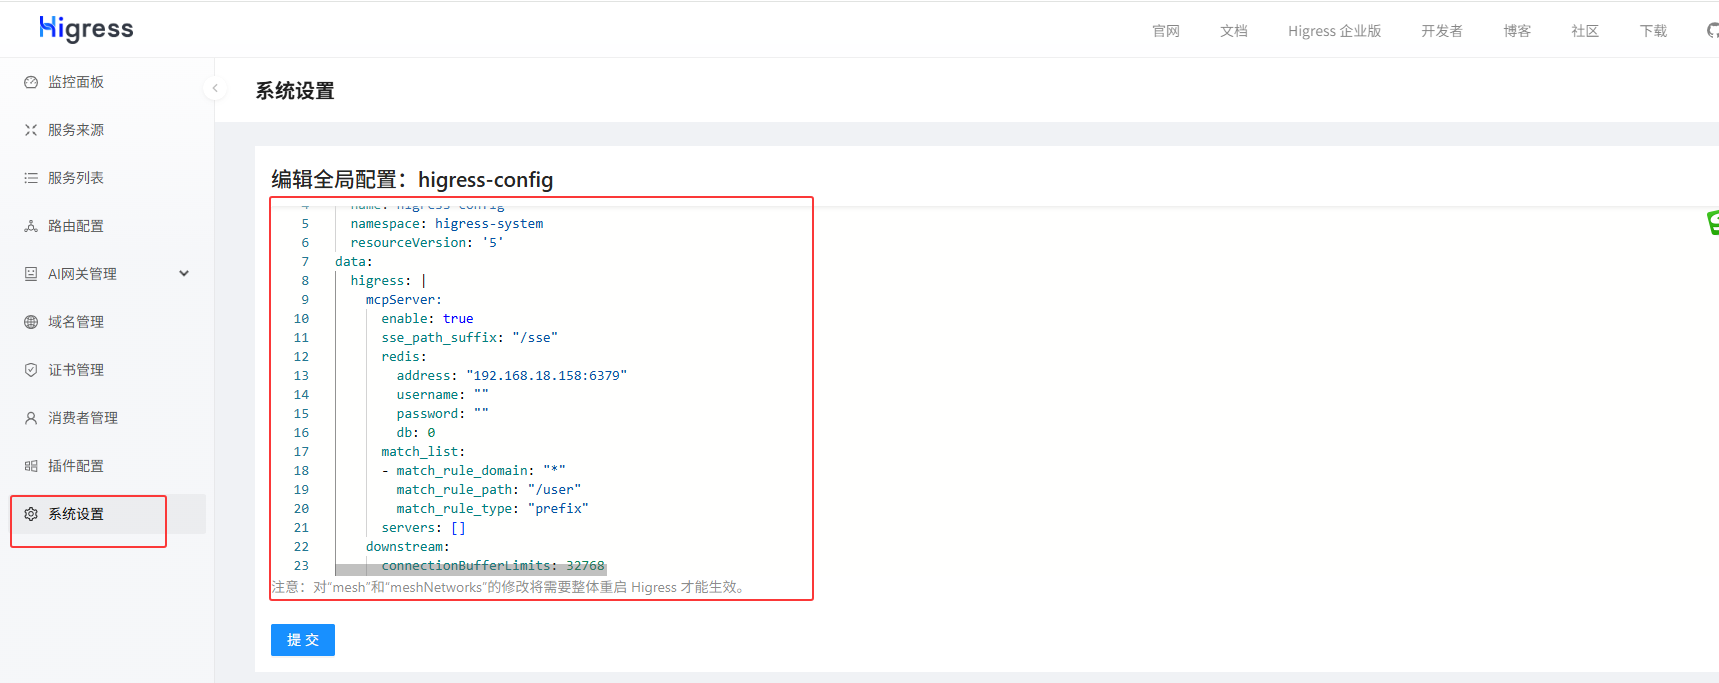The height and width of the screenshot is (683, 1719).
Task: Click the 编辑全局配置 heading text
Action: 412,179
